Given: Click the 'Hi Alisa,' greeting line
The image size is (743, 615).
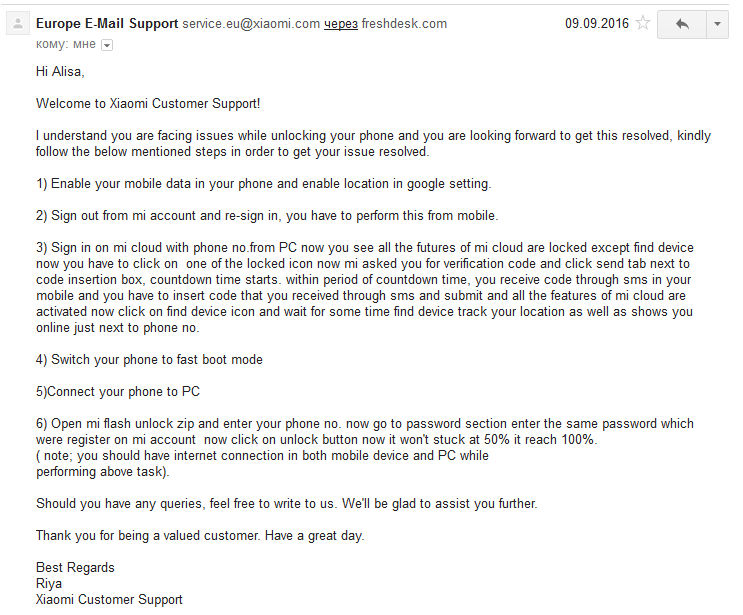Looking at the screenshot, I should [x=60, y=72].
